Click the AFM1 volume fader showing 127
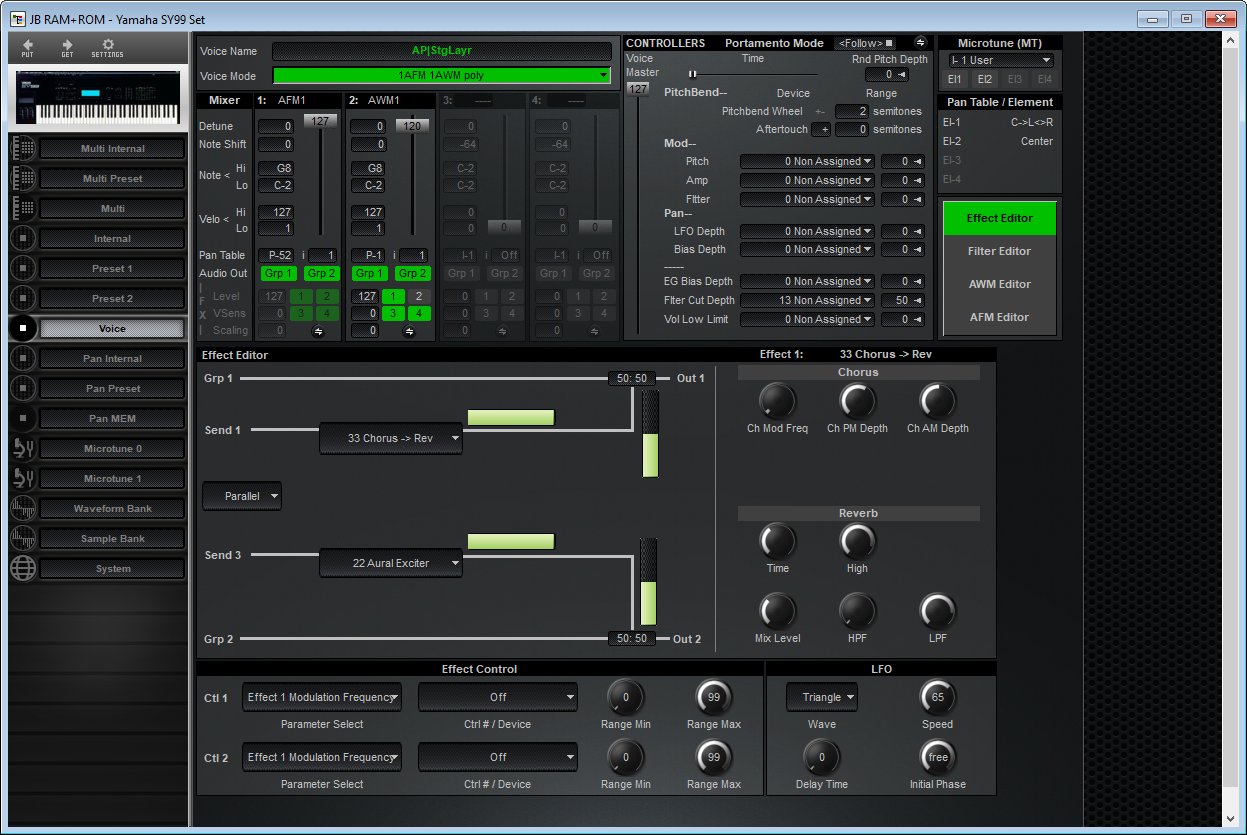 320,121
